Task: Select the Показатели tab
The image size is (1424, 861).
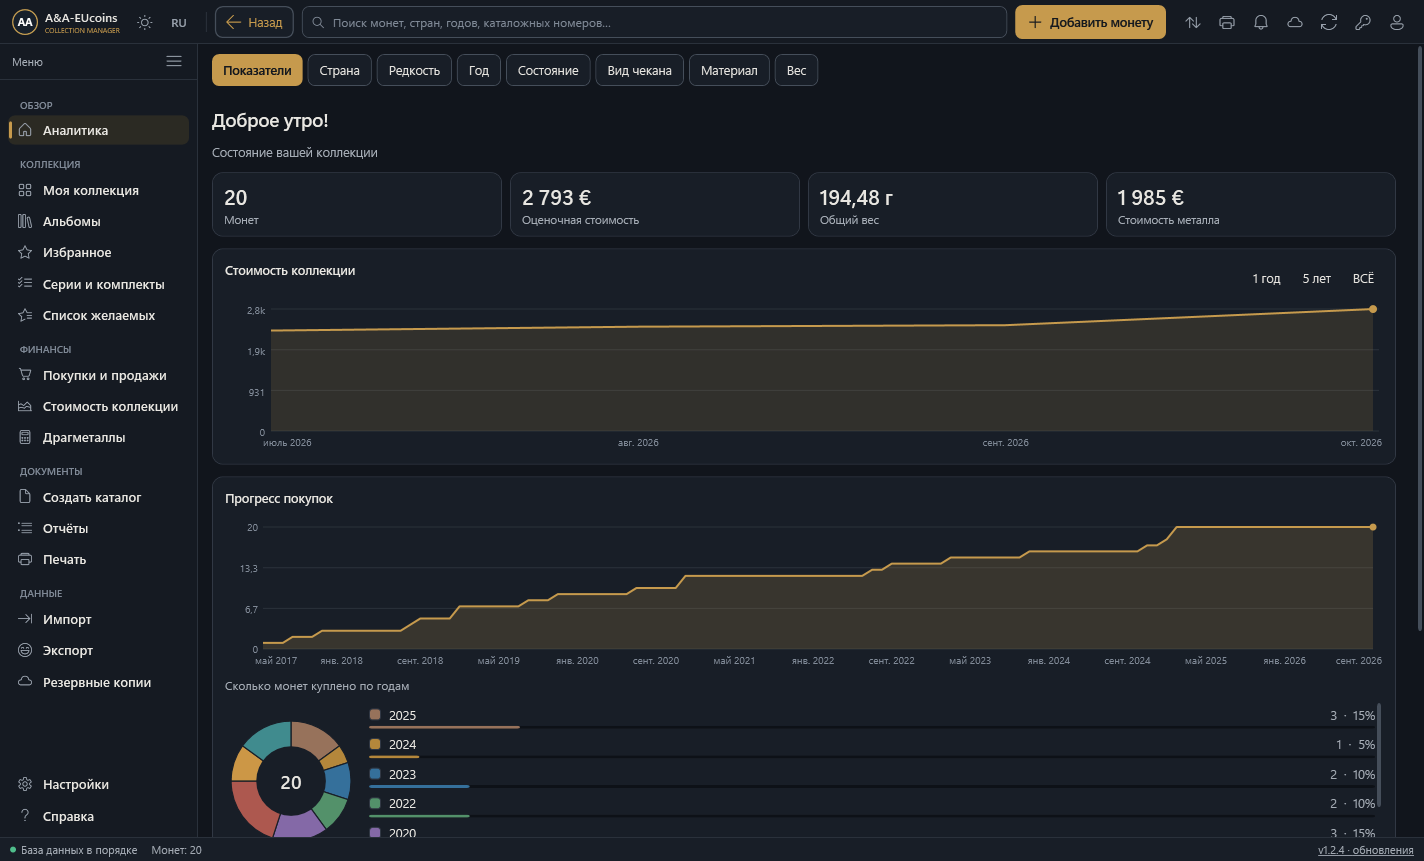Action: click(257, 70)
